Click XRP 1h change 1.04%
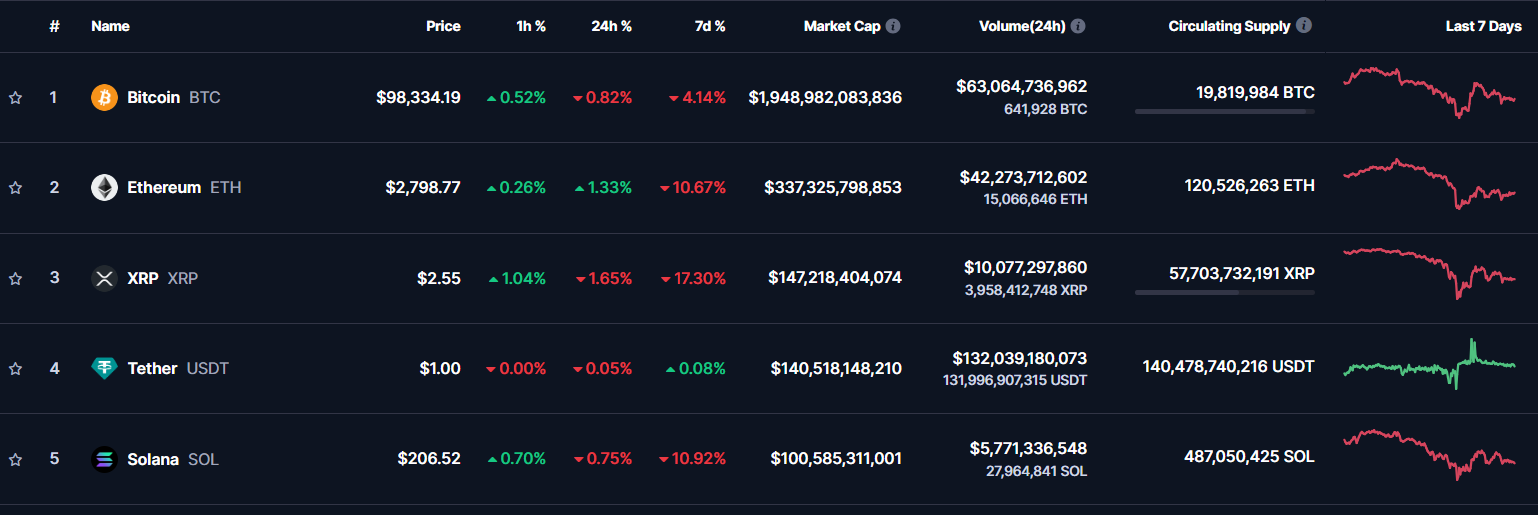The image size is (1538, 515). tap(517, 278)
